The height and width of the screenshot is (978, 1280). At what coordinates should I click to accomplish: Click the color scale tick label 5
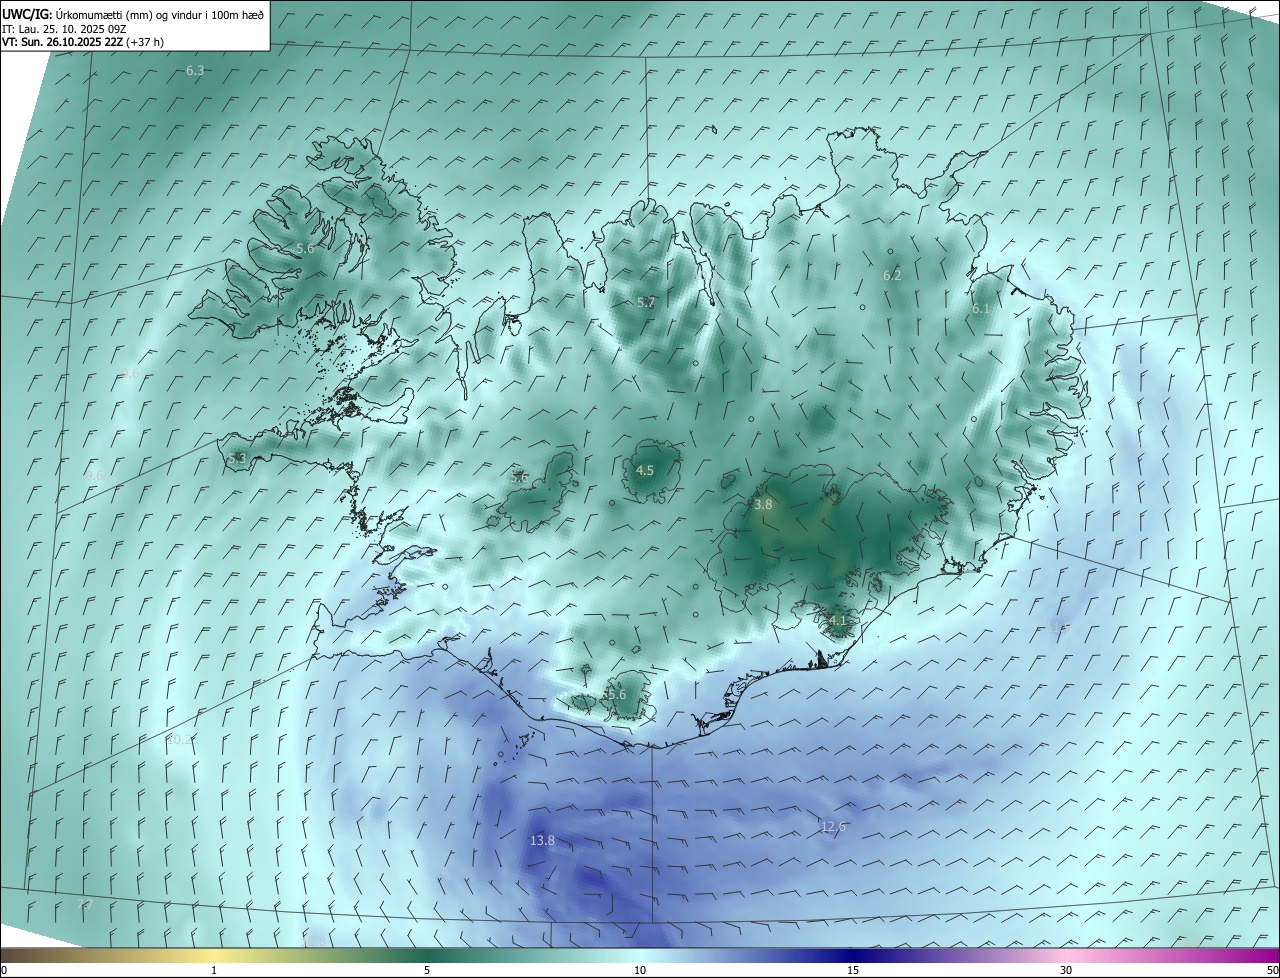427,971
